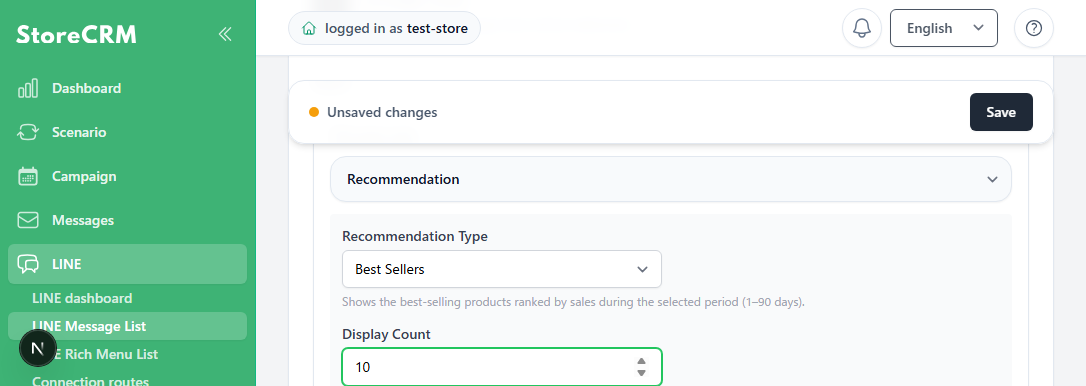Collapse the sidebar with double chevron icon
This screenshot has height=386, width=1086.
[224, 34]
